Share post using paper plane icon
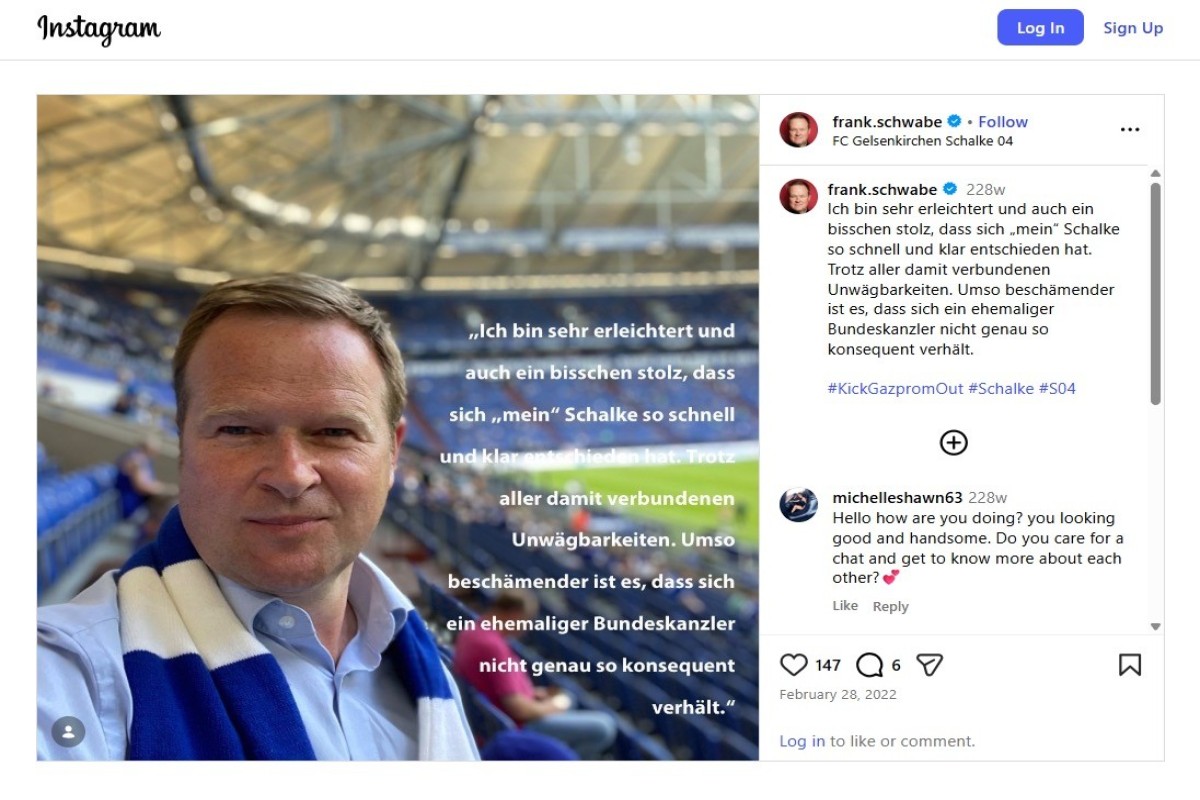 pos(930,665)
